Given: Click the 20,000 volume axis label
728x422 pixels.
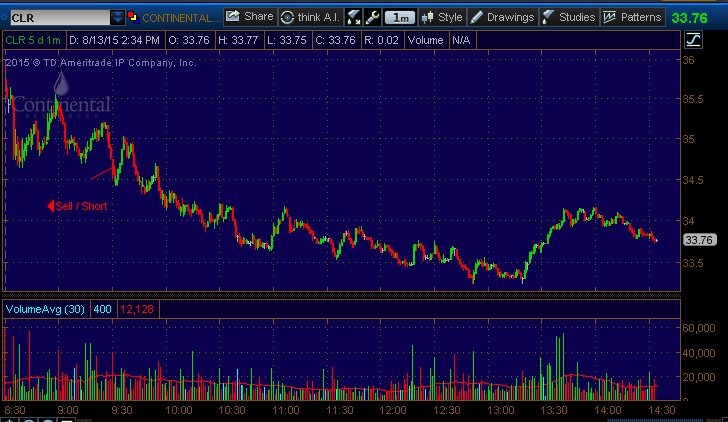Looking at the screenshot, I should [x=699, y=377].
